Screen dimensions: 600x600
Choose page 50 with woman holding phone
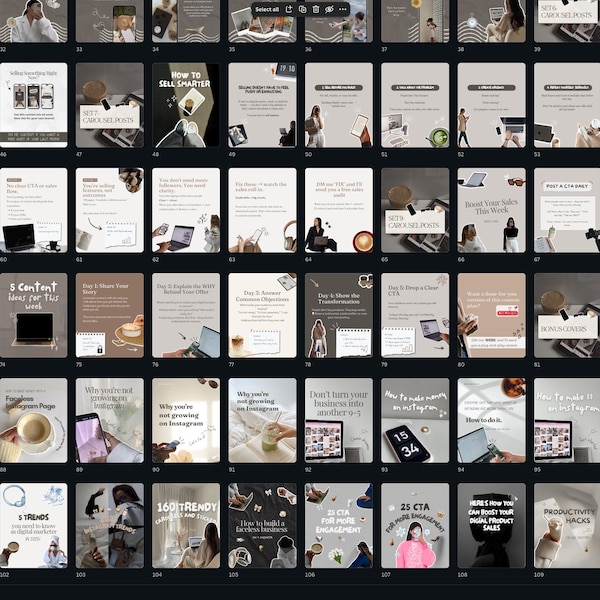pyautogui.click(x=339, y=105)
